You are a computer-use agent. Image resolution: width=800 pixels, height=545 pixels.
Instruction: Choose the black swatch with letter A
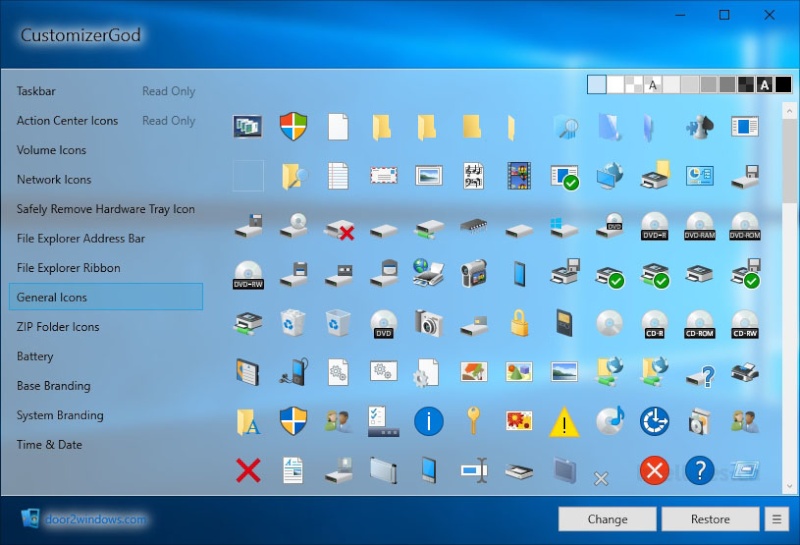click(x=764, y=84)
